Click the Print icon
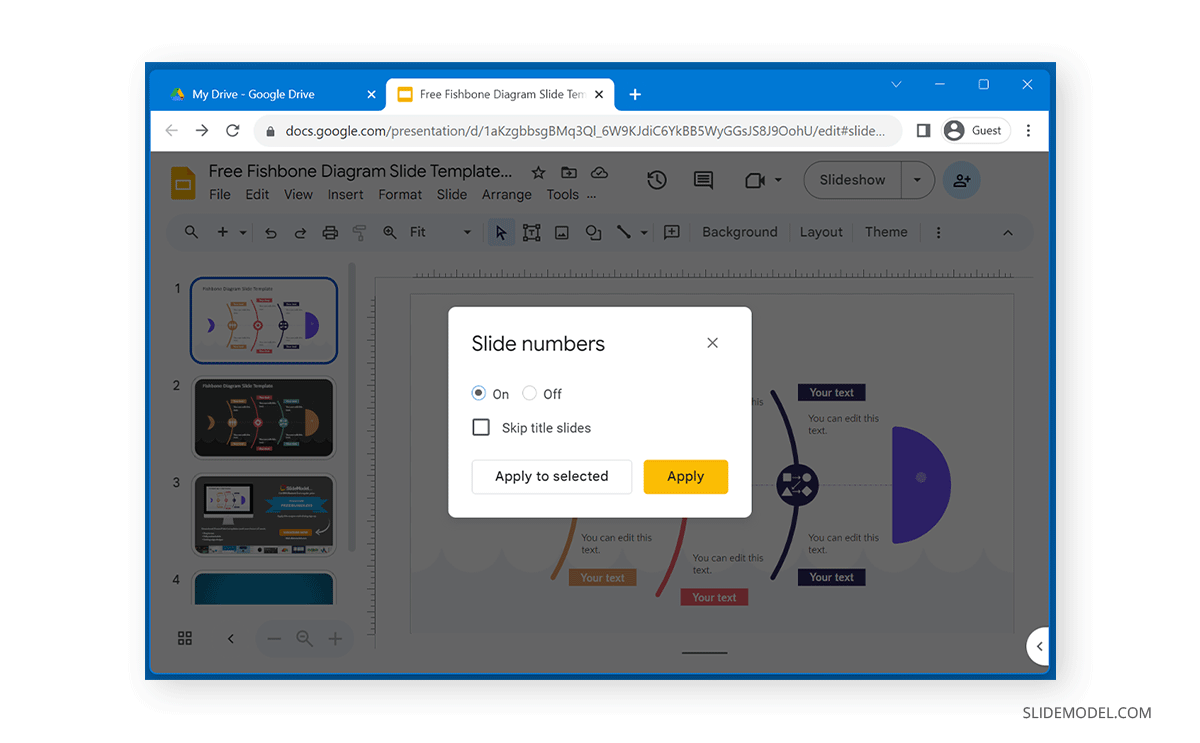 pos(330,232)
